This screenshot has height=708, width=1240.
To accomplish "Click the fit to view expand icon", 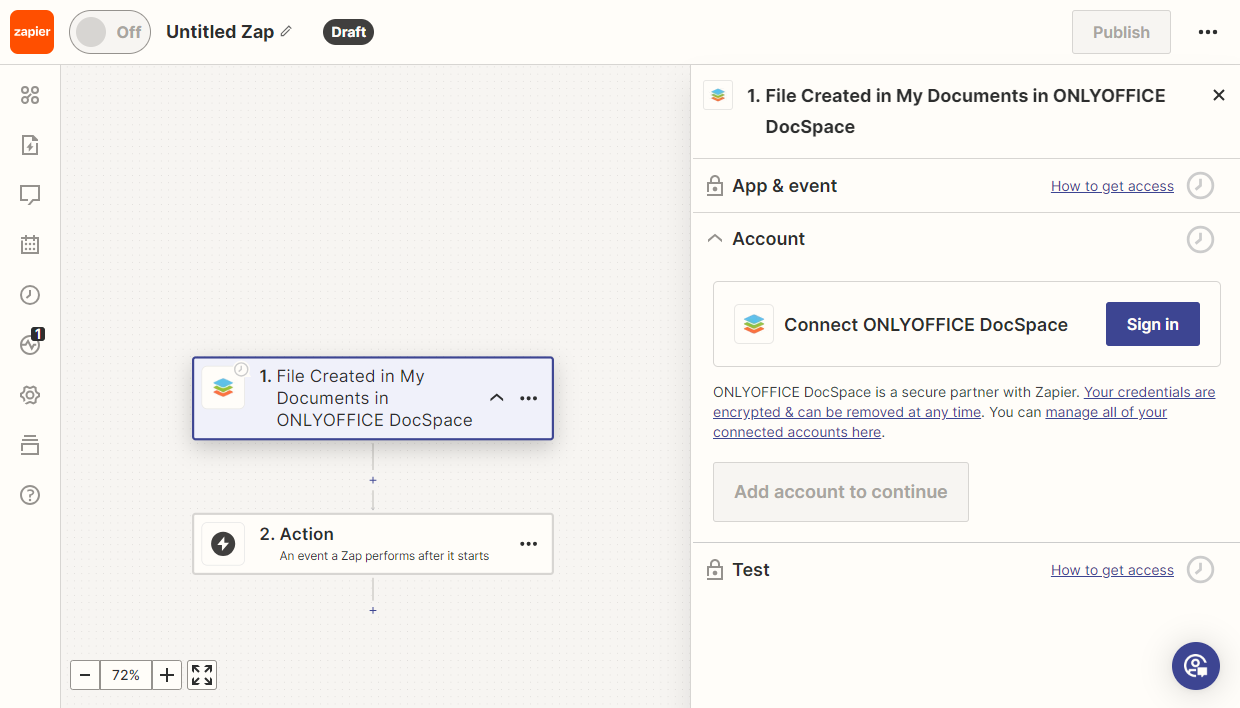I will (202, 675).
